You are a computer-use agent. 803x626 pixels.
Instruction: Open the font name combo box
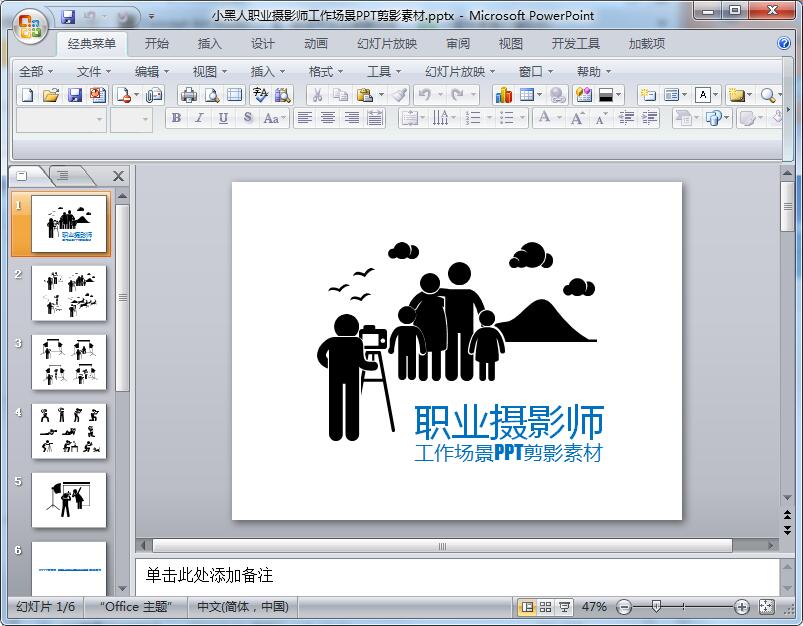pos(60,119)
